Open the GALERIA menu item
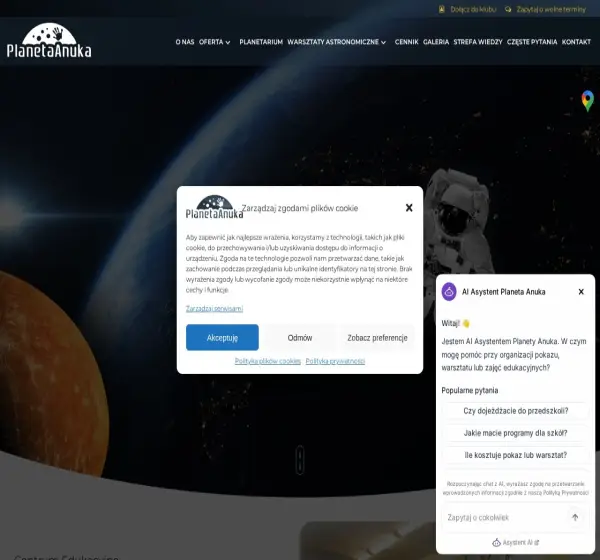 [436, 42]
